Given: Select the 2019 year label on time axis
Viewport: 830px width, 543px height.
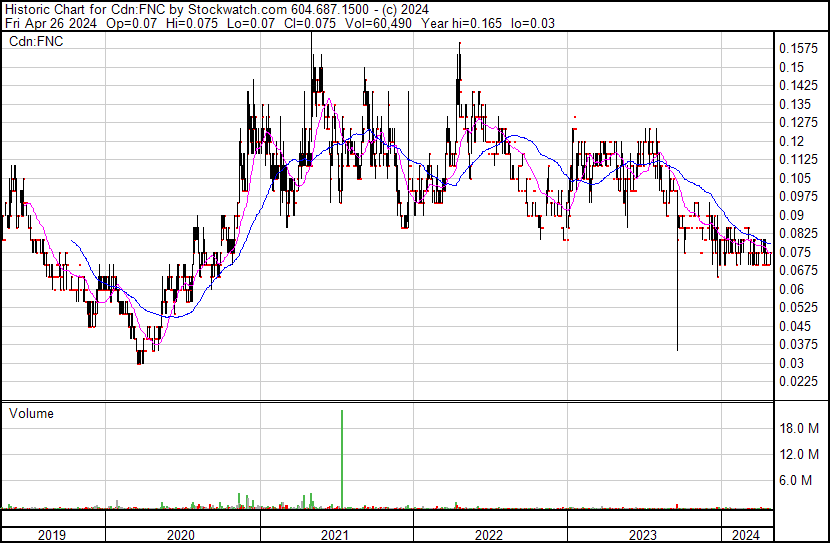Looking at the screenshot, I should (52, 535).
